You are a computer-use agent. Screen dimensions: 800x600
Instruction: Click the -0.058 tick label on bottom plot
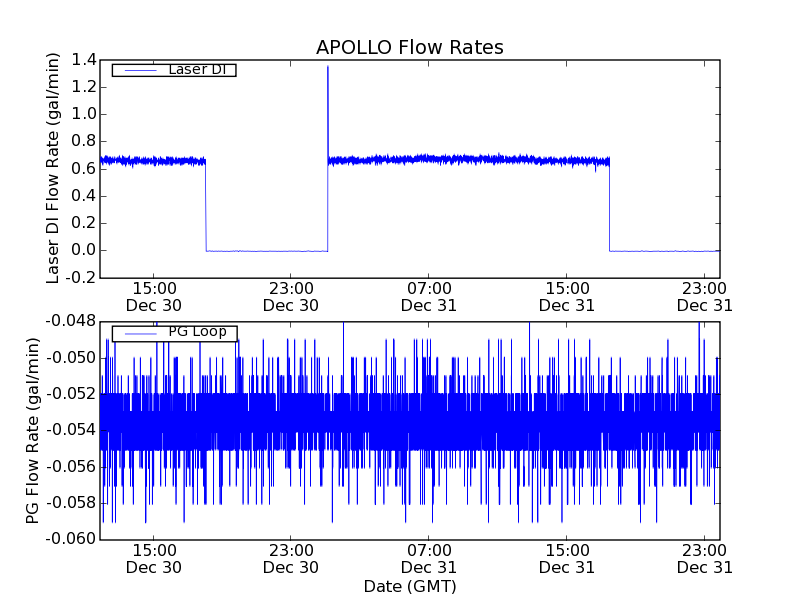[71, 503]
